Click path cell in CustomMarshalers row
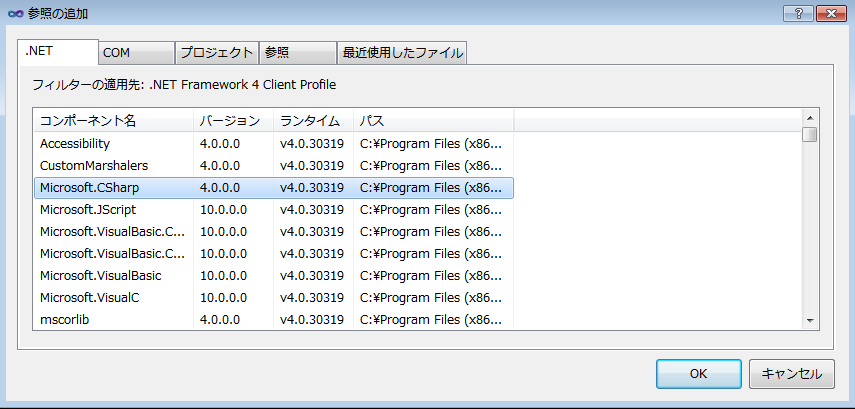Screen dimensions: 855x409 click(430, 165)
